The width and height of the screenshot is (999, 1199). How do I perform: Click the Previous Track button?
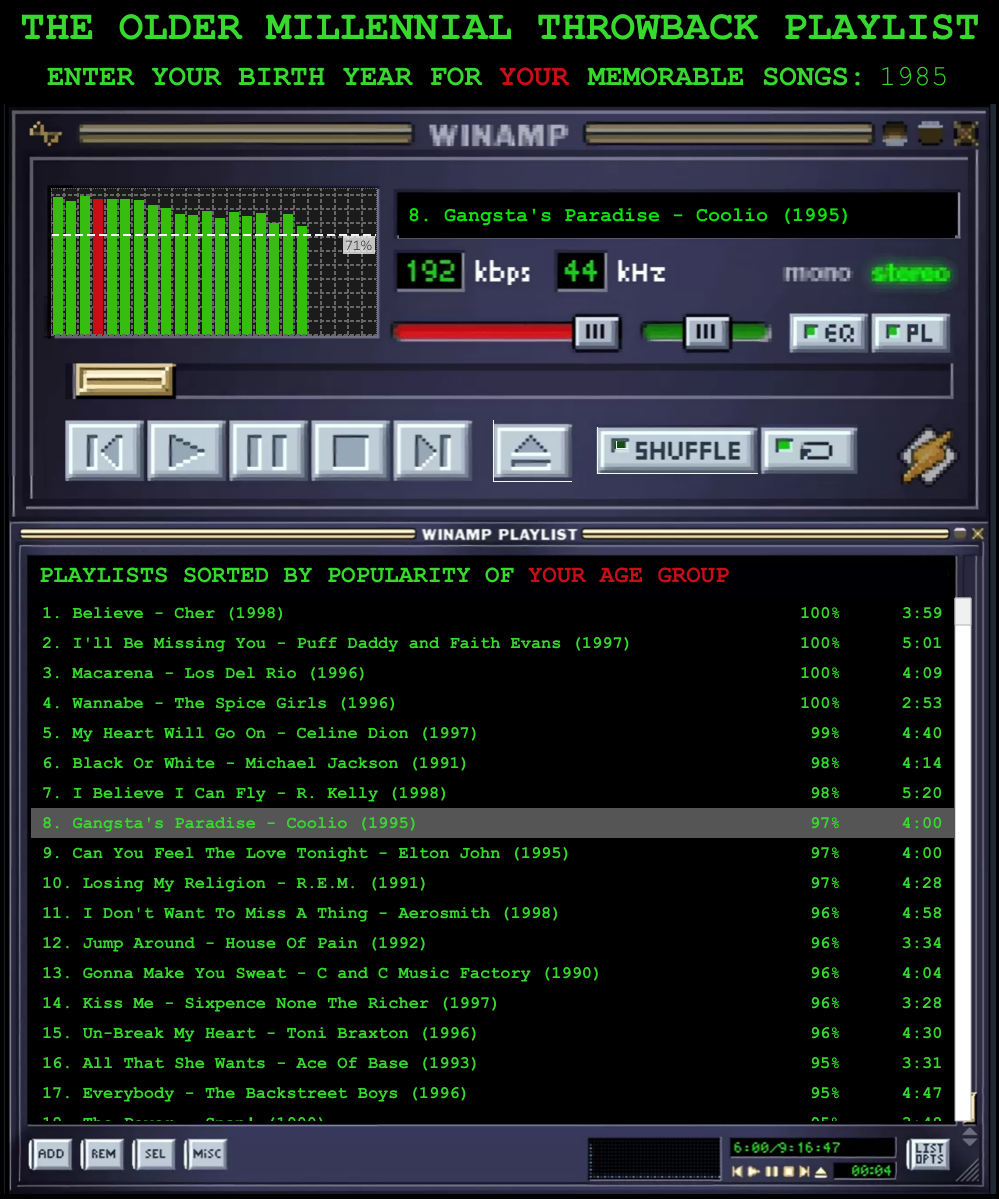coord(105,451)
